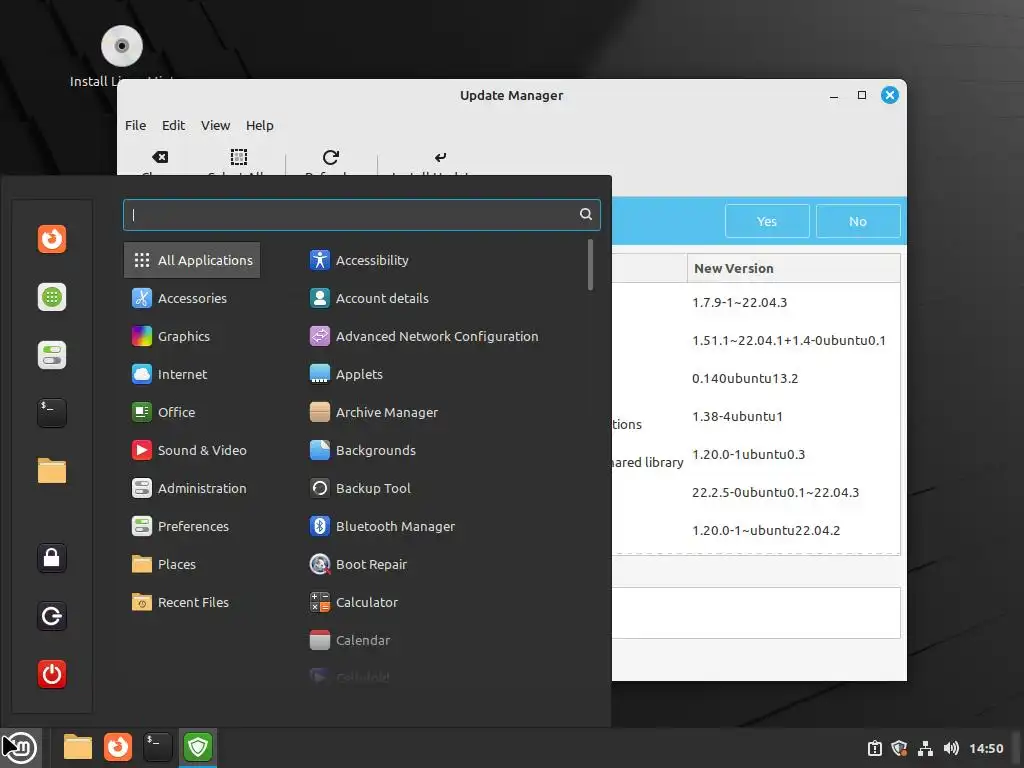
Task: Click the 14:50 clock on the panel
Action: pyautogui.click(x=986, y=748)
